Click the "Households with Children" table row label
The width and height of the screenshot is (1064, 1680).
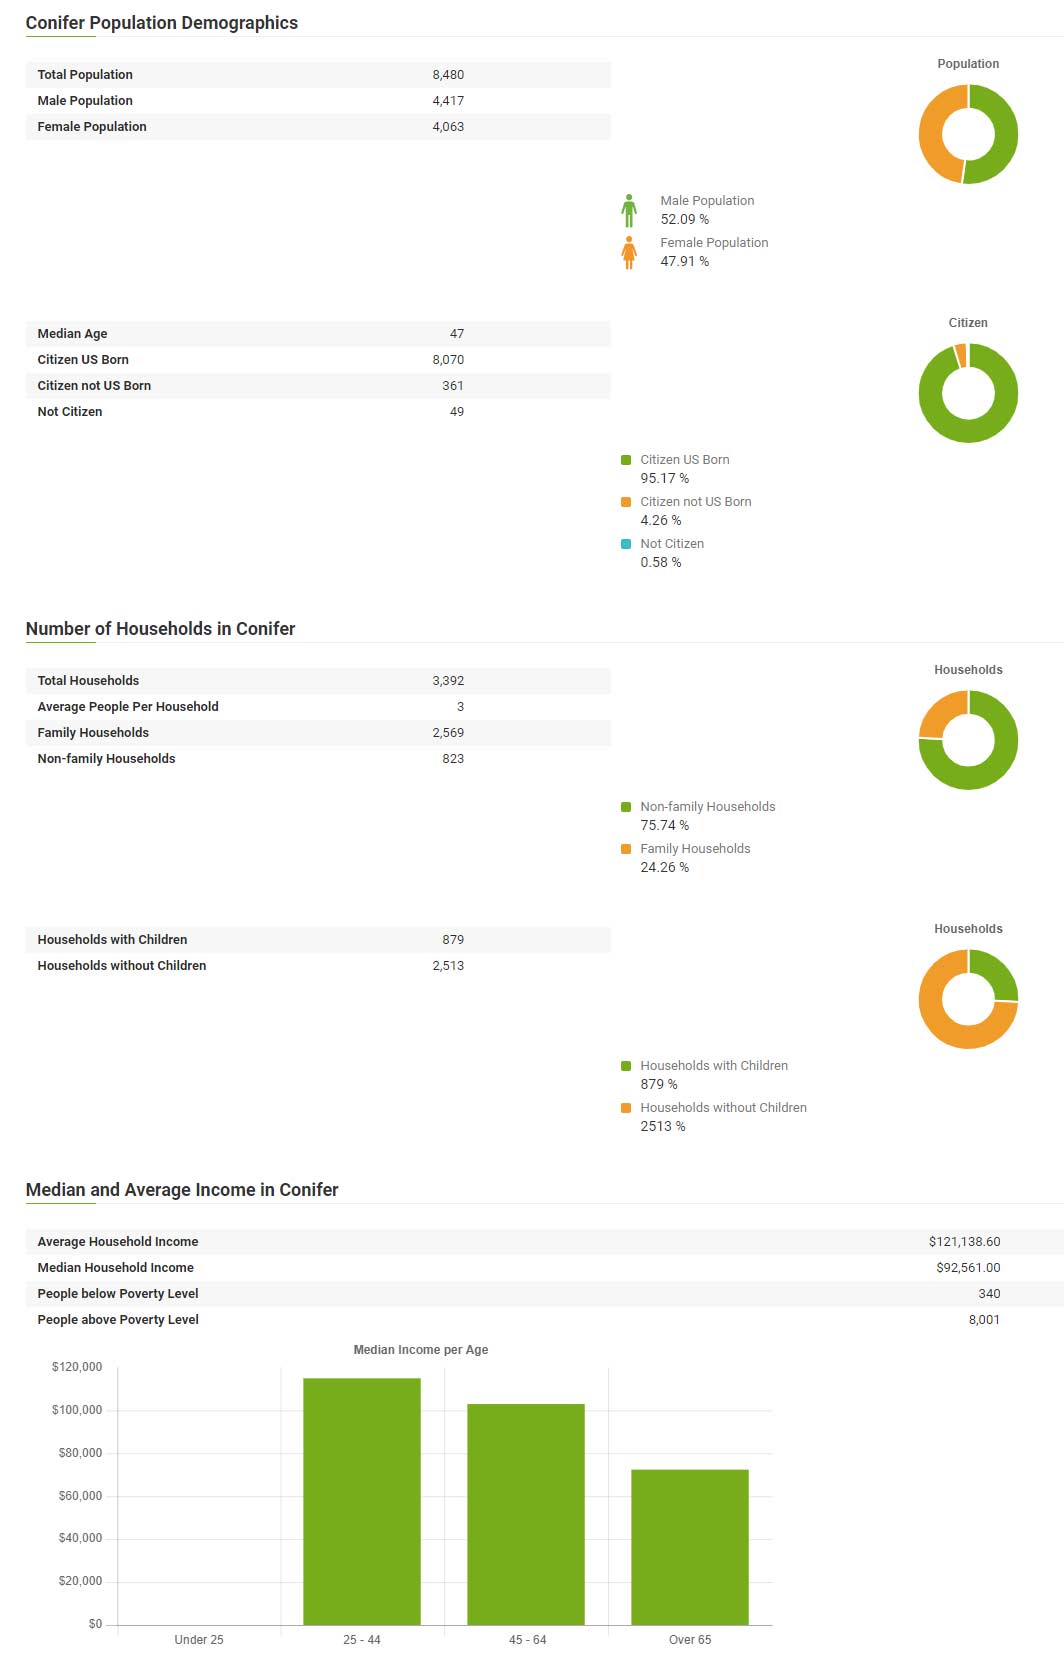coord(112,940)
